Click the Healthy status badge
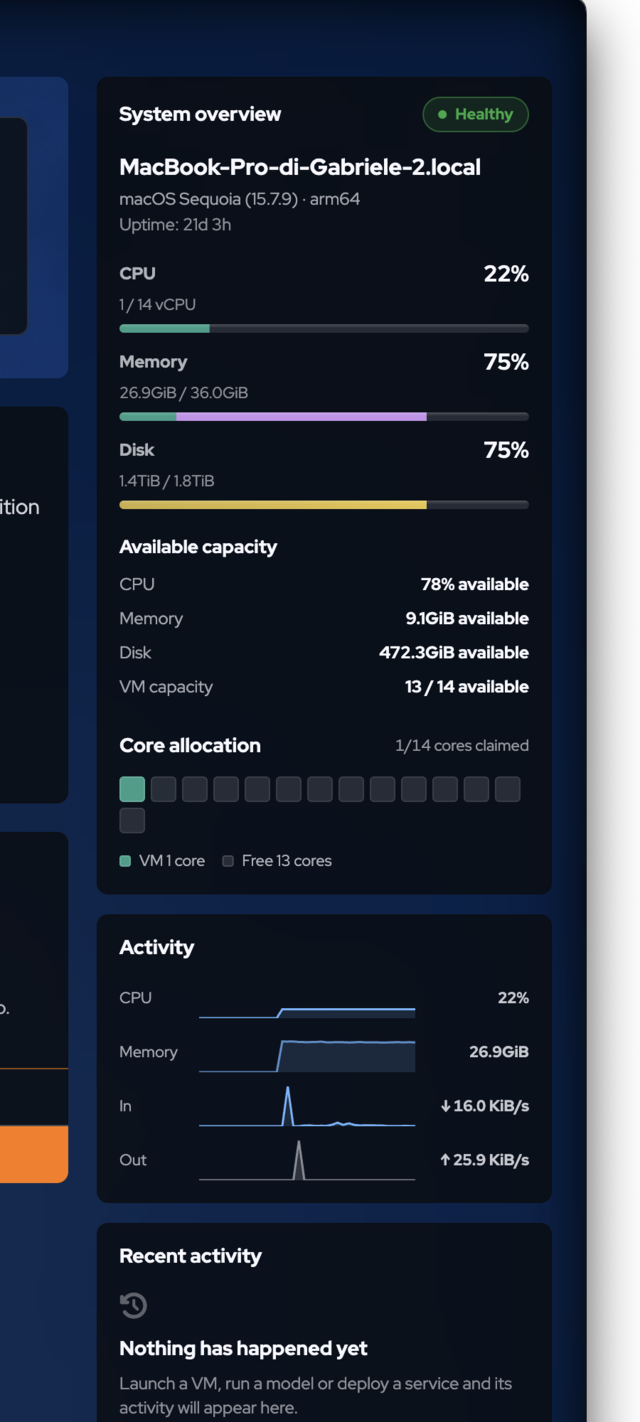The height and width of the screenshot is (1422, 640). click(x=475, y=114)
